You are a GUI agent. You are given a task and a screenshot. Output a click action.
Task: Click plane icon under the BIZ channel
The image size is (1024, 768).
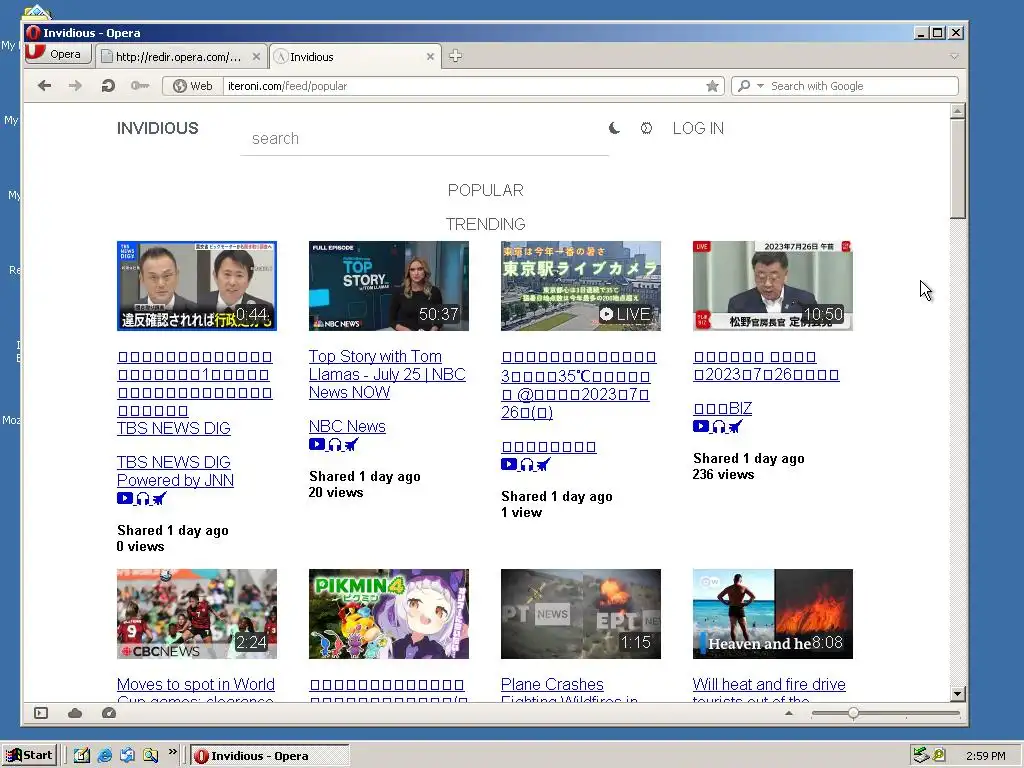coord(735,427)
